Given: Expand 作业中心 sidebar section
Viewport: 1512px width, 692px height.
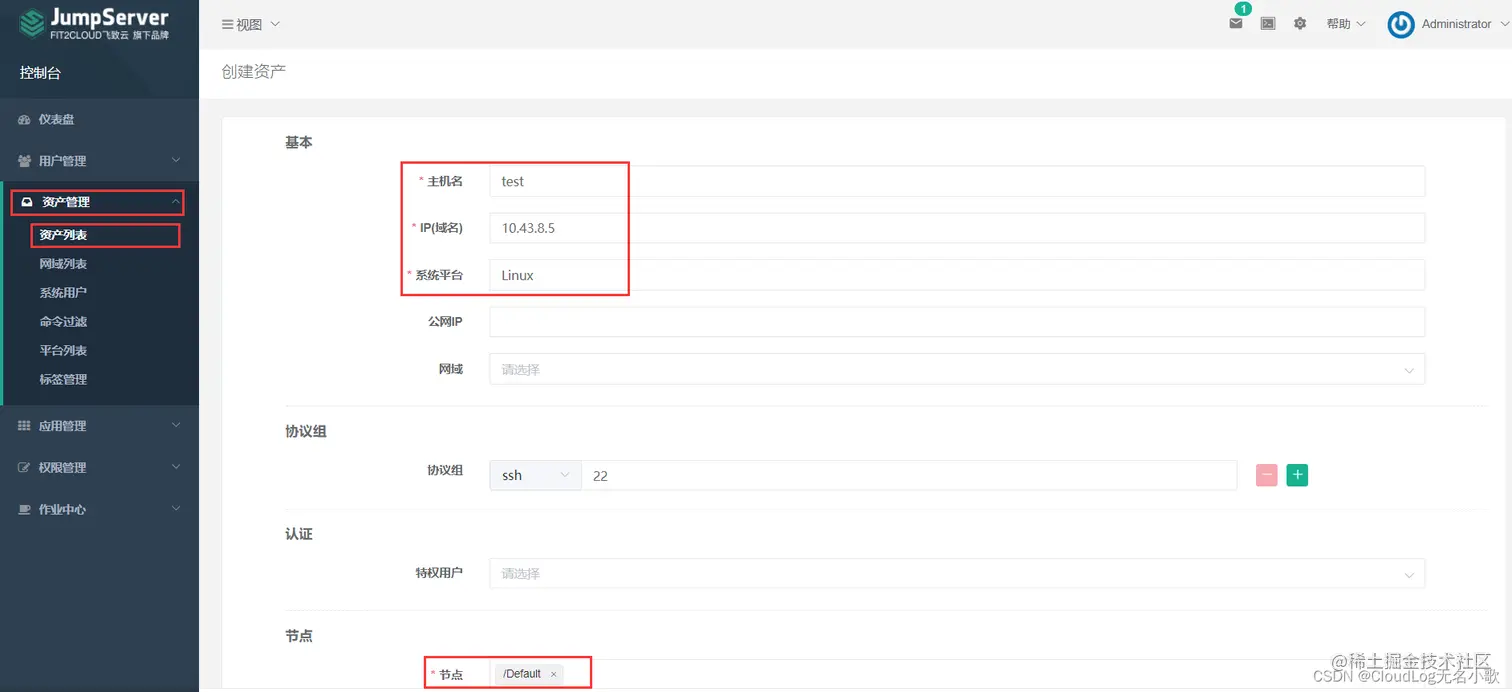Looking at the screenshot, I should [x=100, y=510].
